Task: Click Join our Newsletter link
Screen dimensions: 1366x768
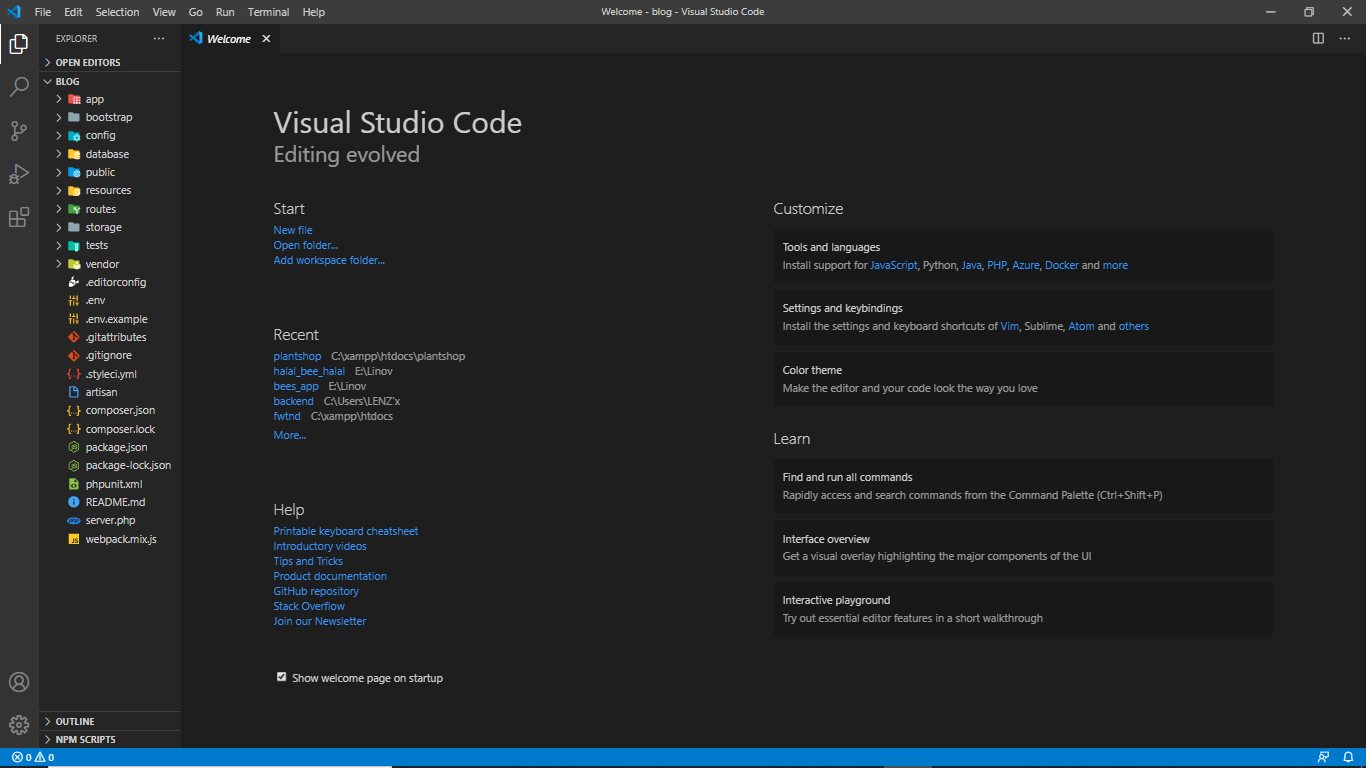Action: 320,621
